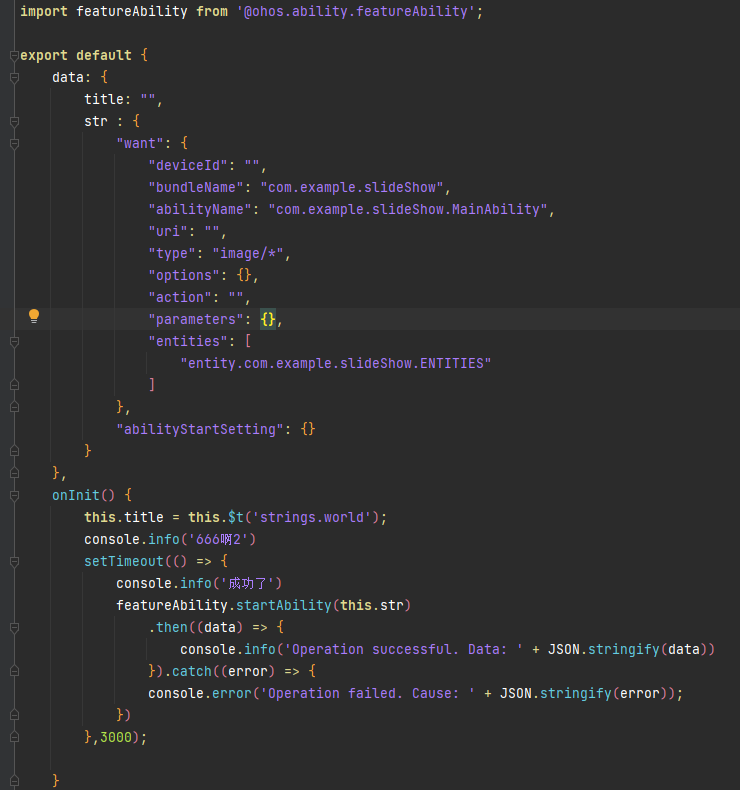Fold the onInit() function in the gutter
Image resolution: width=740 pixels, height=790 pixels.
click(x=15, y=496)
